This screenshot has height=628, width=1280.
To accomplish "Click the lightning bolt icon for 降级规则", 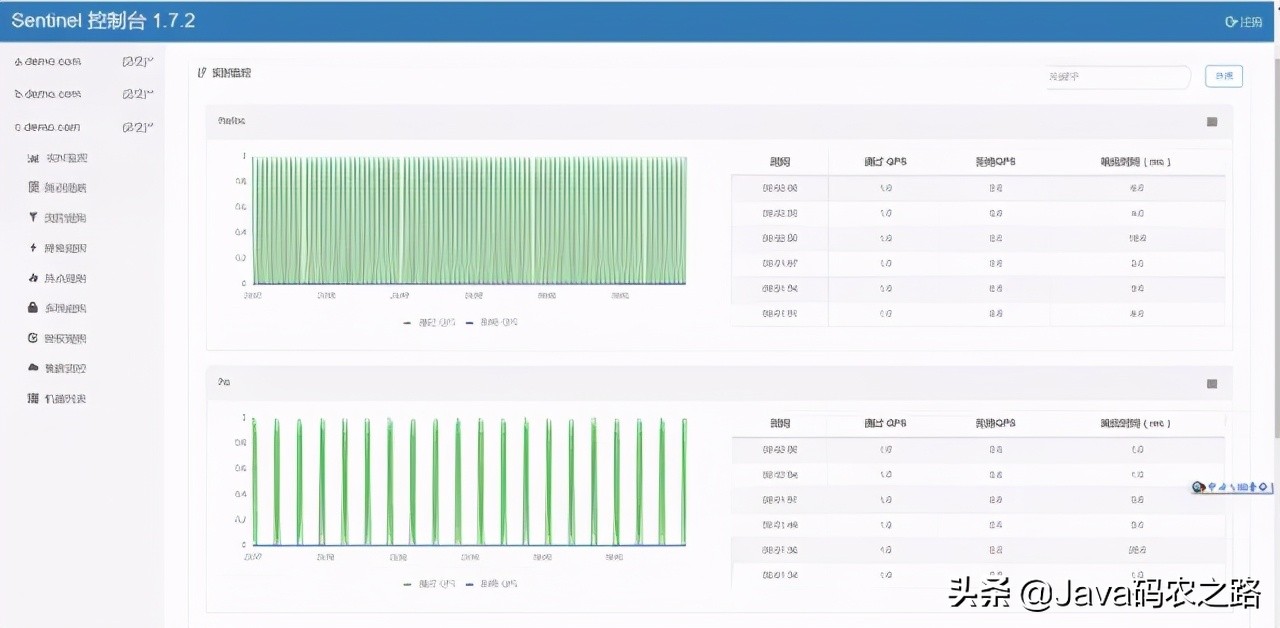I will click(x=33, y=248).
